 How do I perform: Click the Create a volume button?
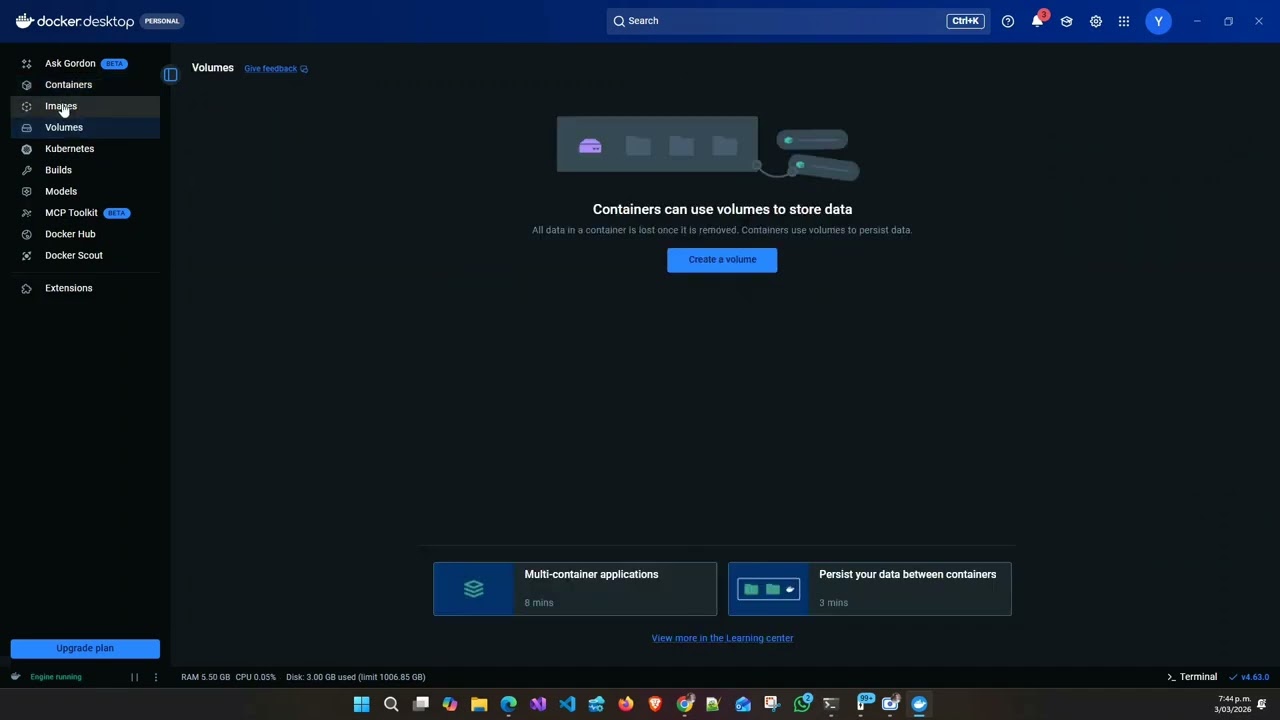coord(722,260)
